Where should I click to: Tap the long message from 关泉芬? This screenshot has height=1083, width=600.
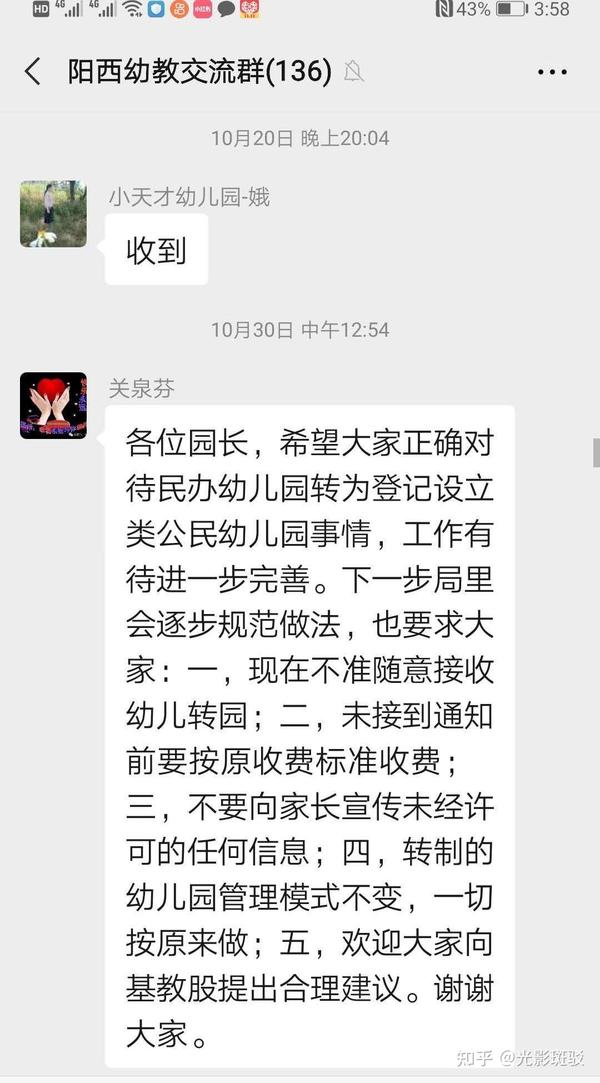click(x=309, y=736)
